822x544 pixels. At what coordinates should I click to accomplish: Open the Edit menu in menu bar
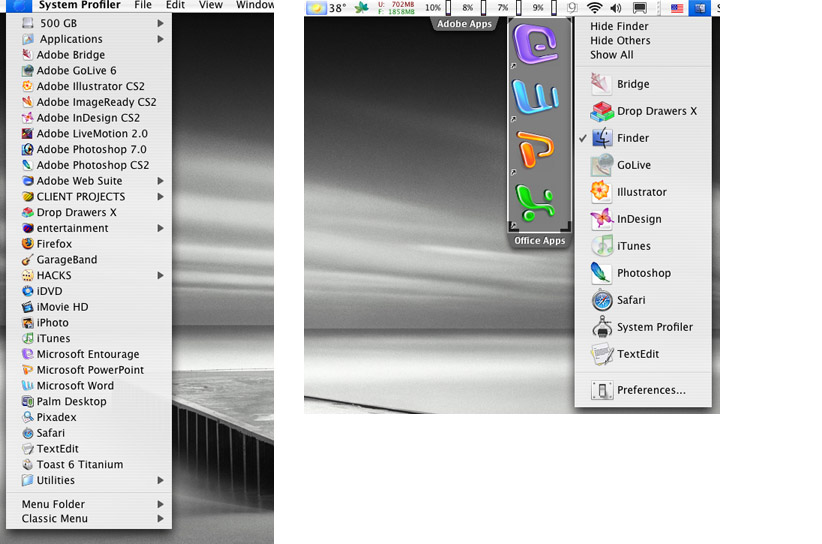(x=175, y=5)
